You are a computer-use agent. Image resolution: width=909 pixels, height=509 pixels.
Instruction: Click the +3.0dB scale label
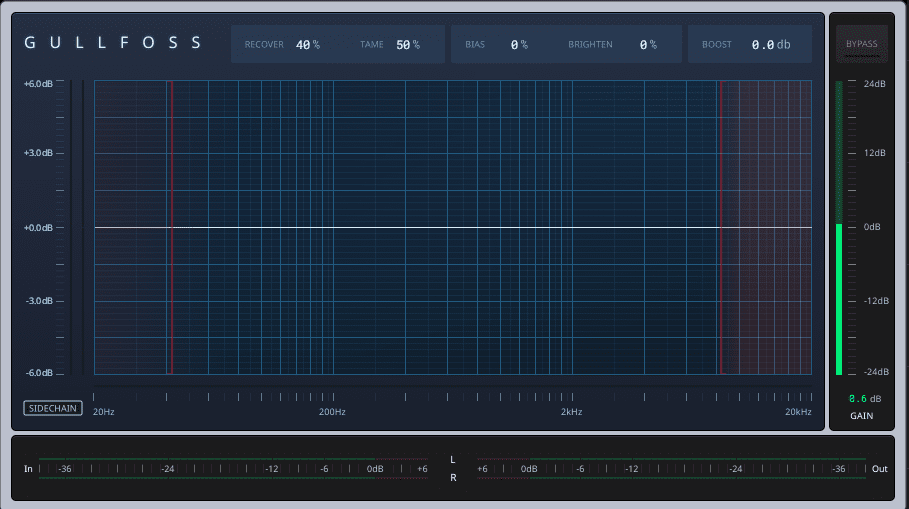point(38,153)
